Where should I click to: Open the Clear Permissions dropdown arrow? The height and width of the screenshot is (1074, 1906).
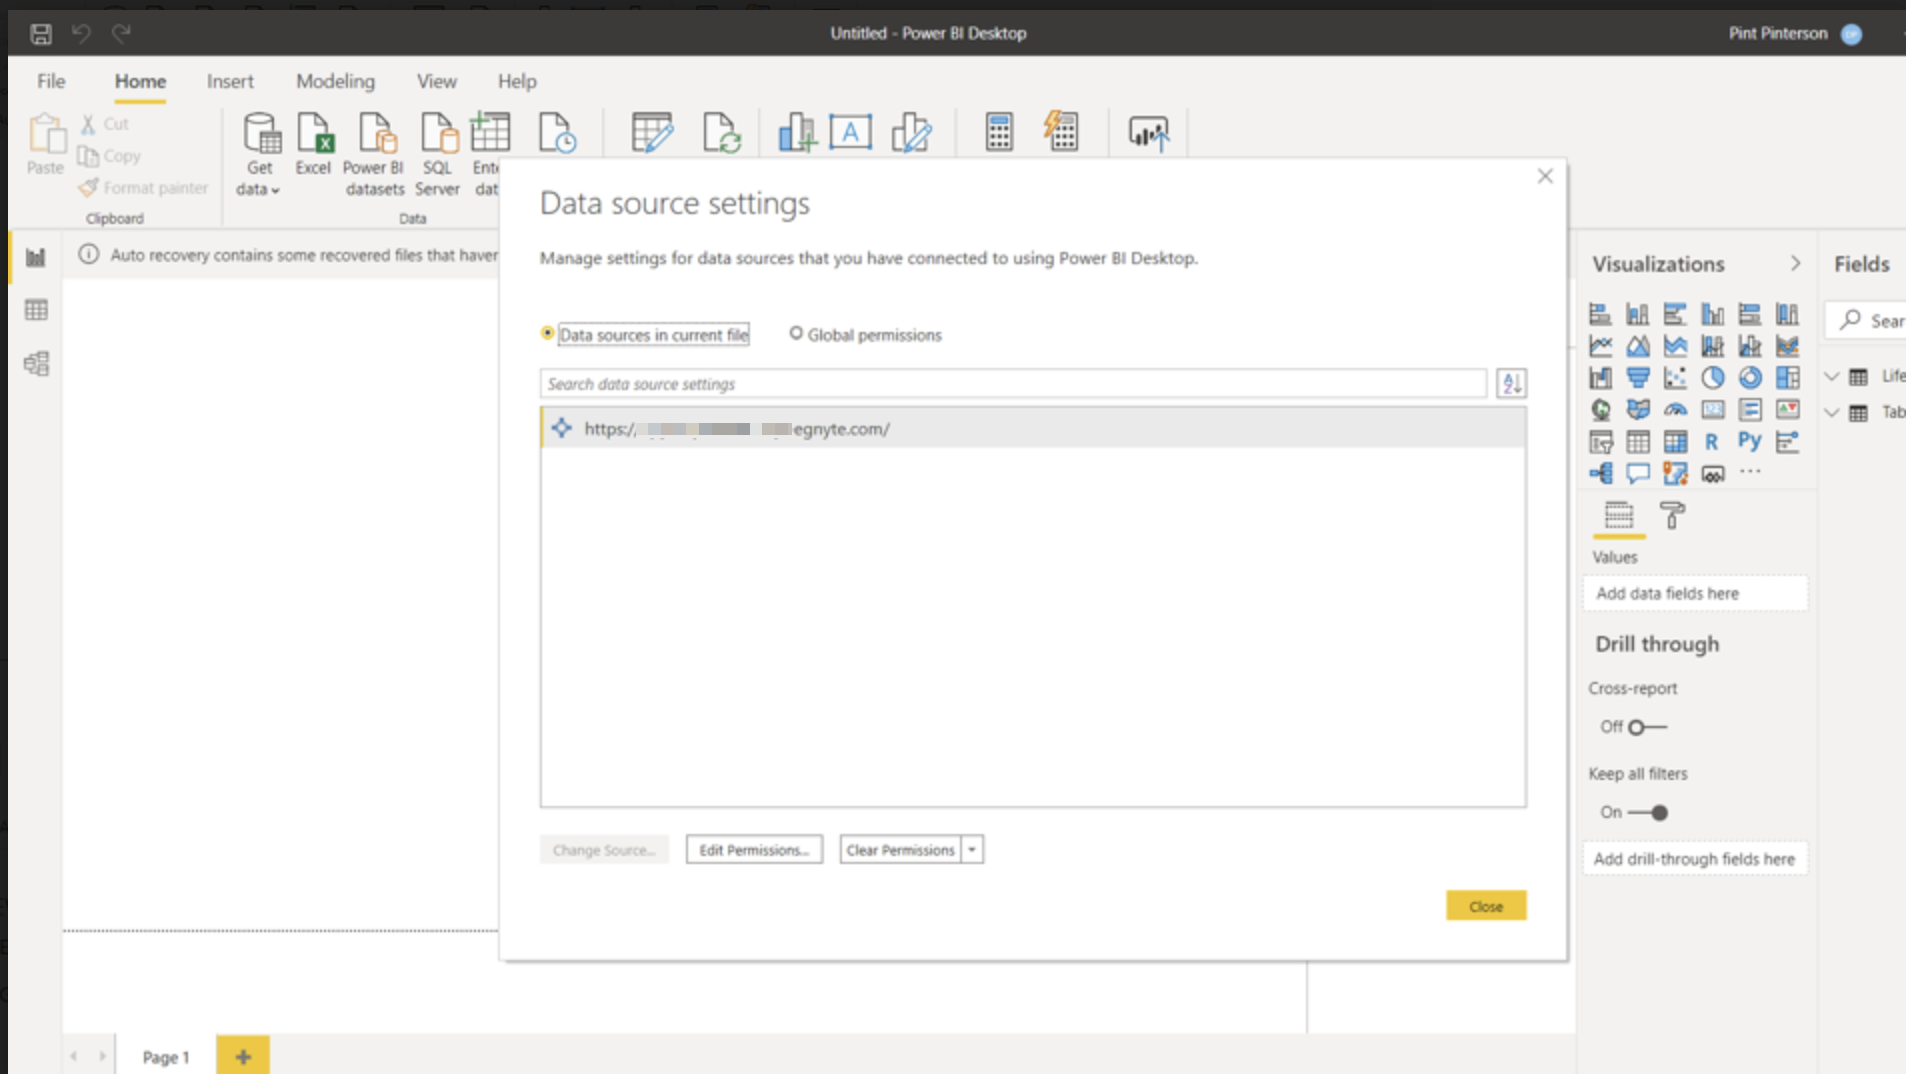tap(972, 850)
